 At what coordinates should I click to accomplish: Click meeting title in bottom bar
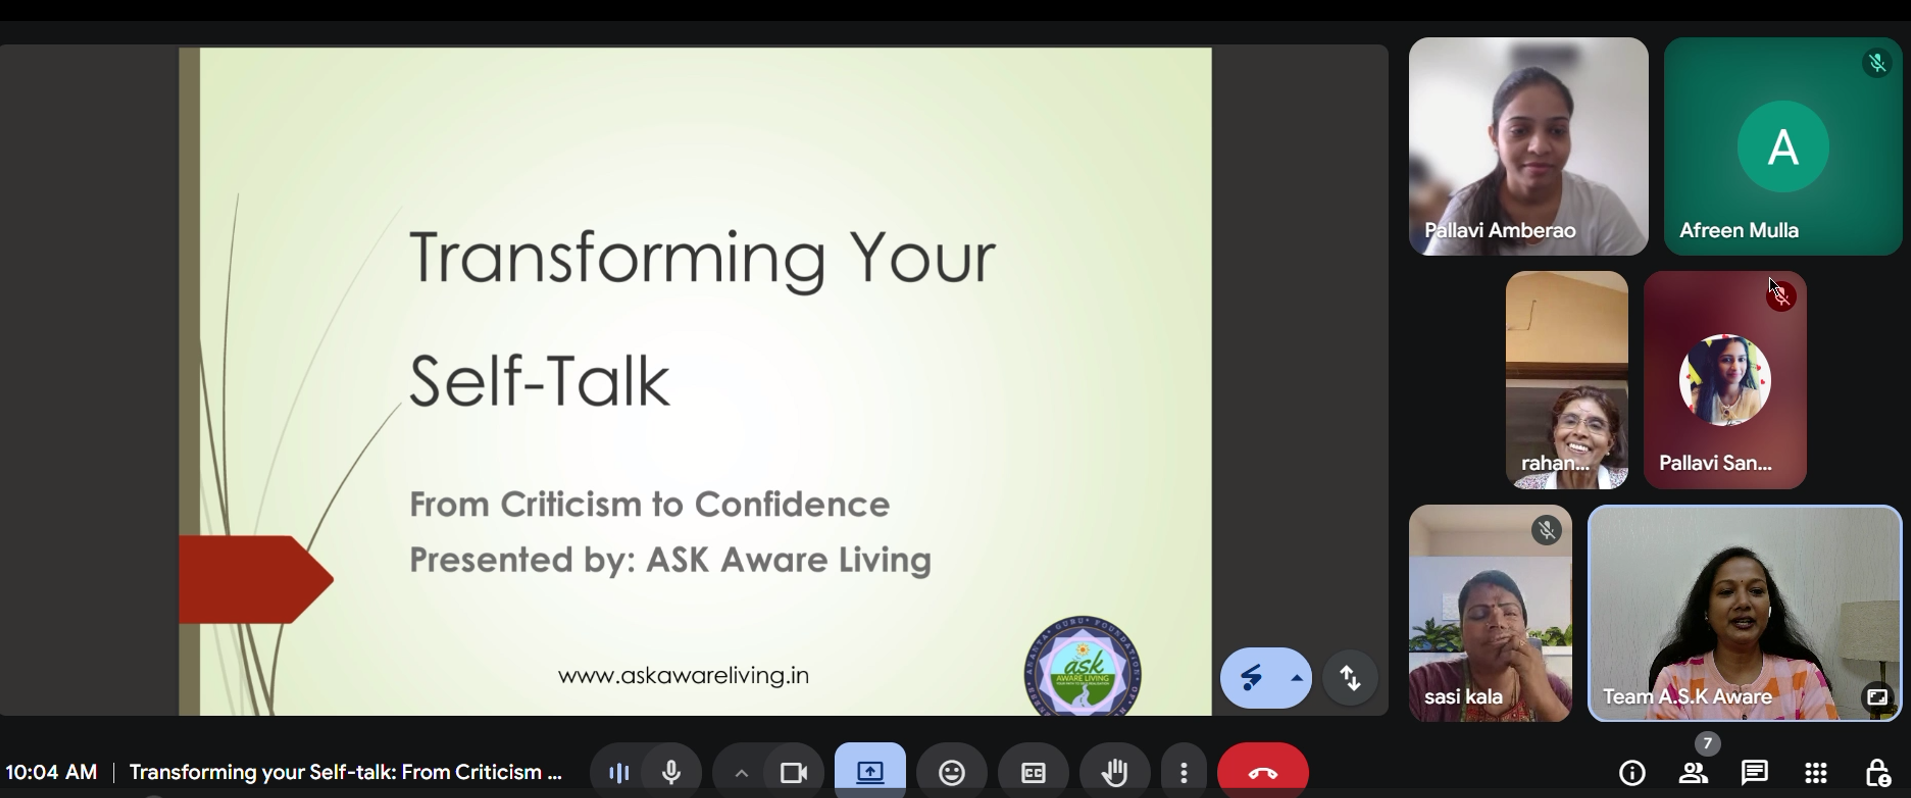pyautogui.click(x=345, y=773)
